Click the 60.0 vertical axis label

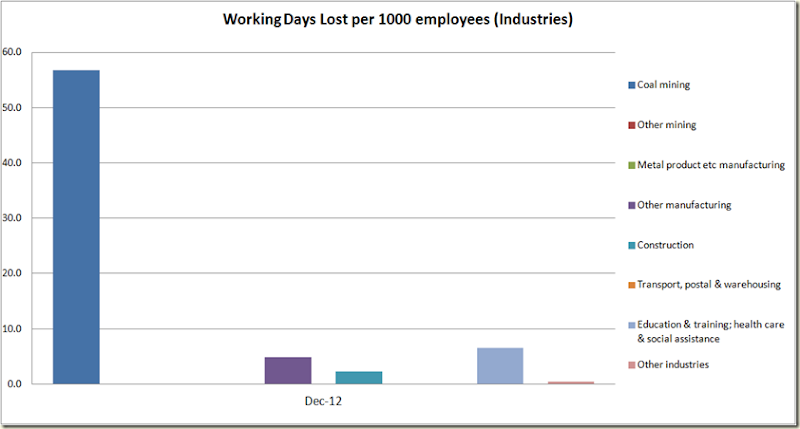(12, 52)
